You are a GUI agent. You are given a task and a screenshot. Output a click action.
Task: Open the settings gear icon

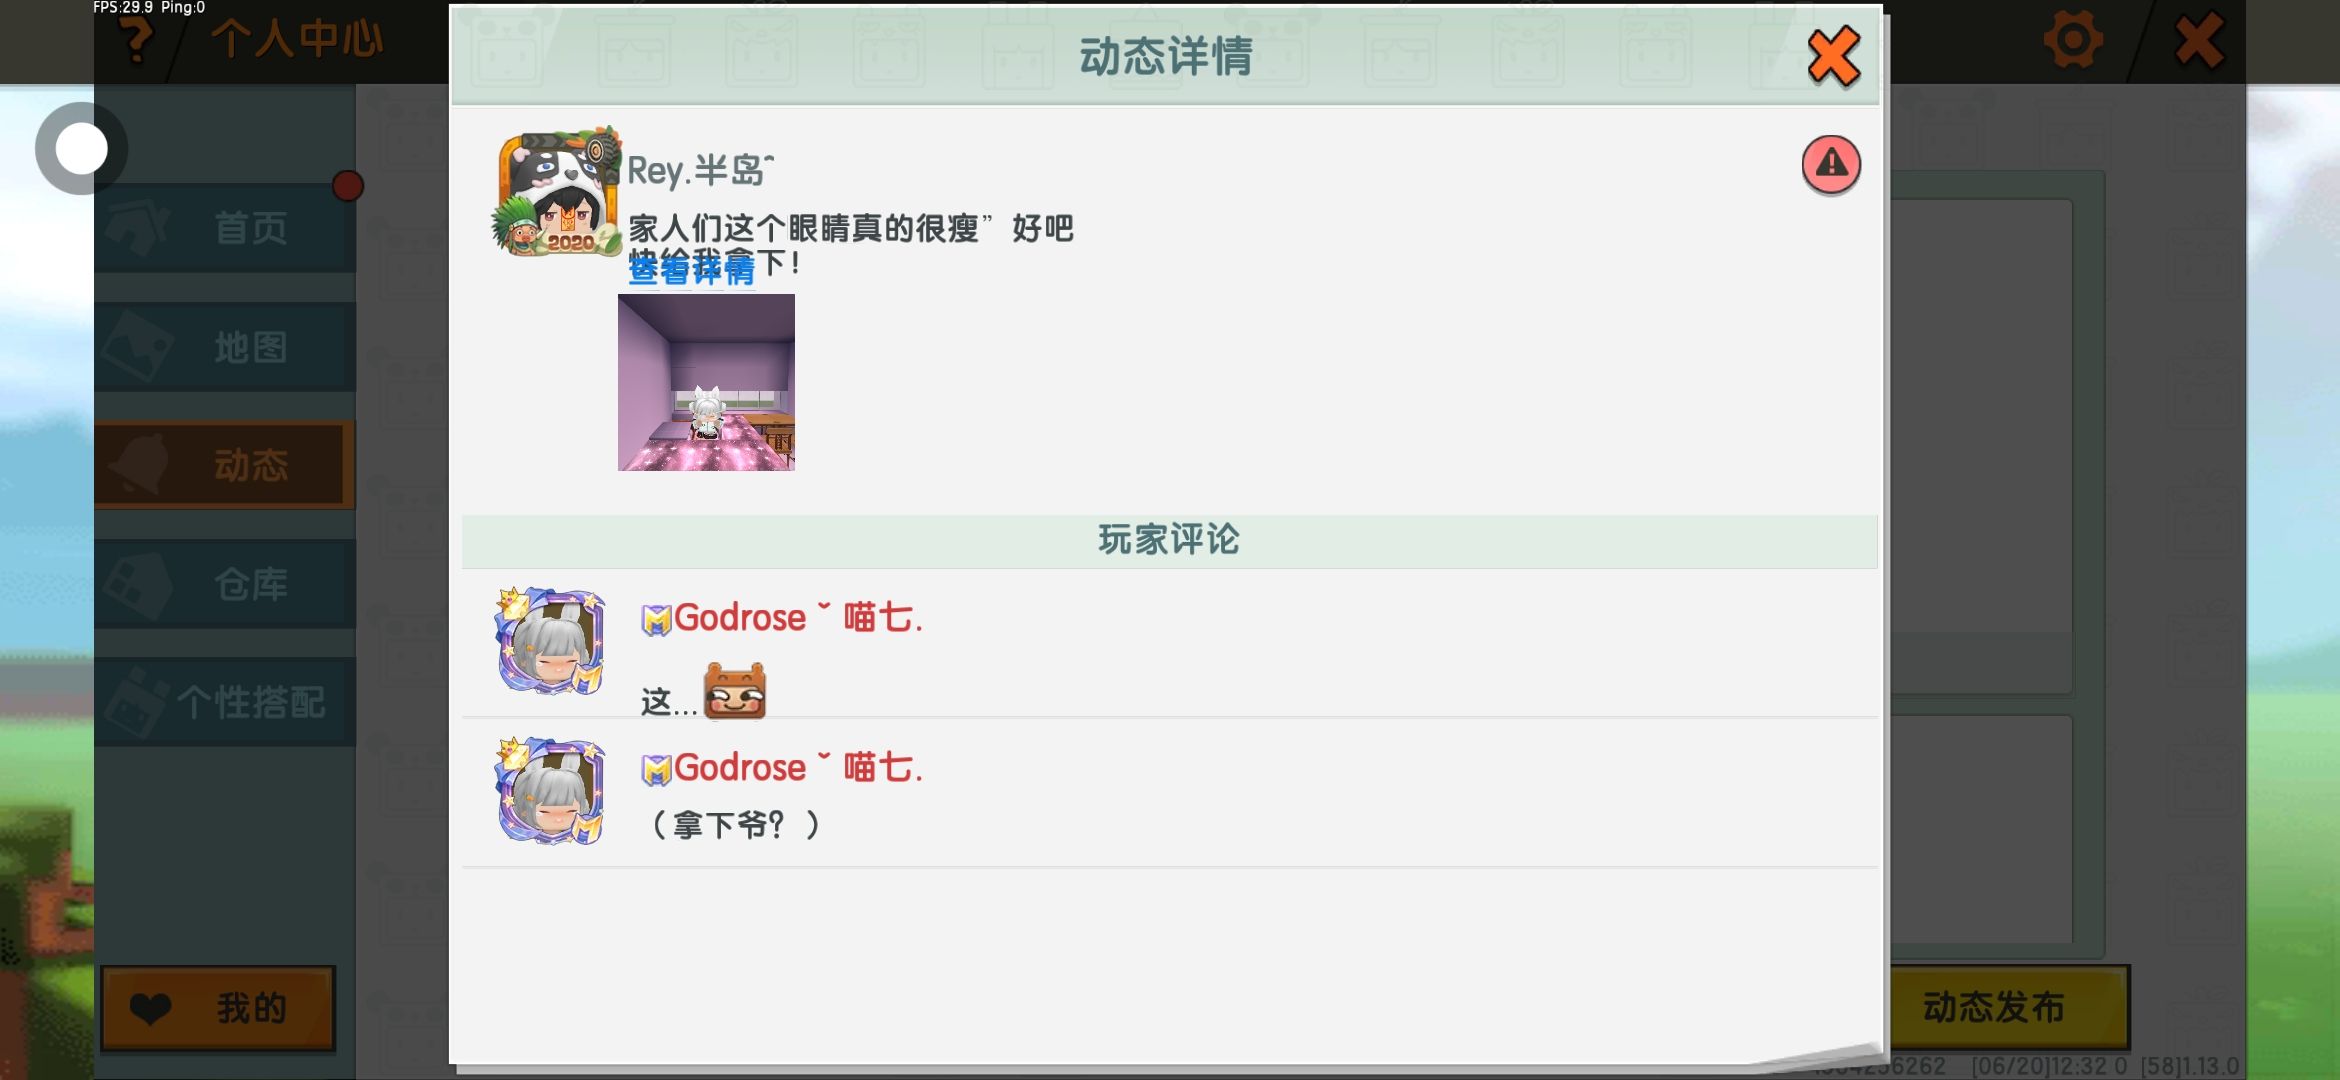tap(2072, 41)
